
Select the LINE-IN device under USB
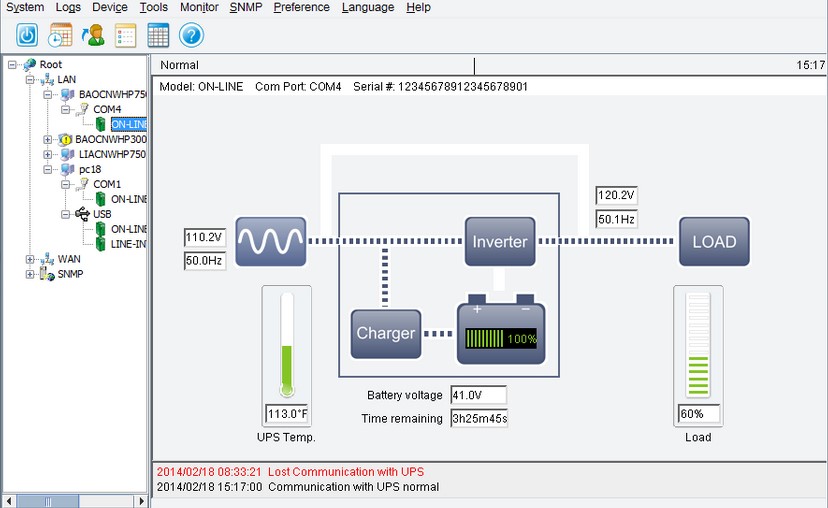coord(128,244)
